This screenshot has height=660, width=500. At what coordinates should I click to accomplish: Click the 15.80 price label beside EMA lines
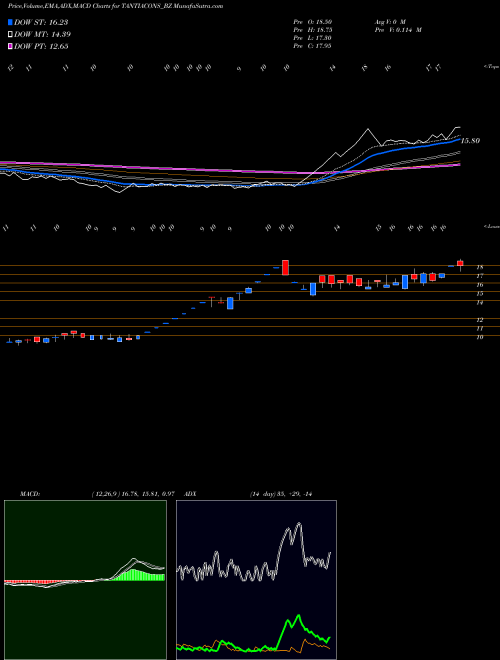(471, 141)
